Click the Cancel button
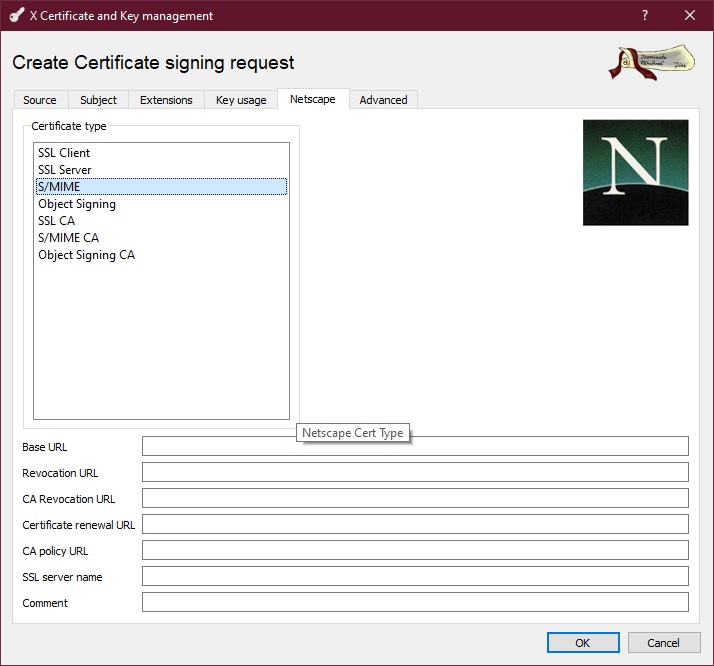714x666 pixels. [663, 643]
